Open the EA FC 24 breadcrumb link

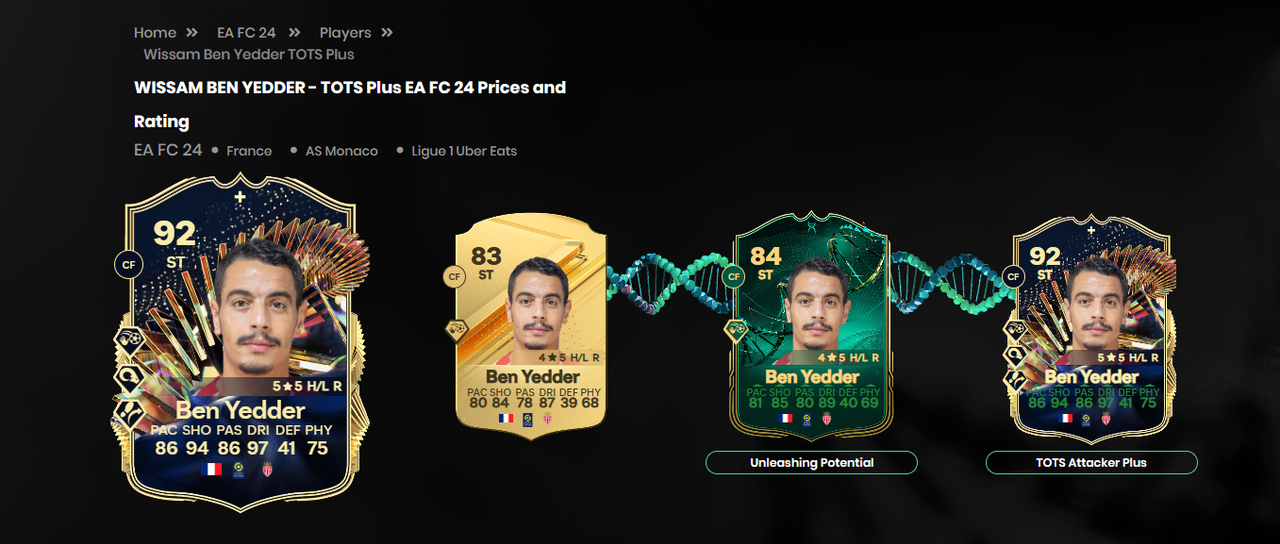coord(246,33)
